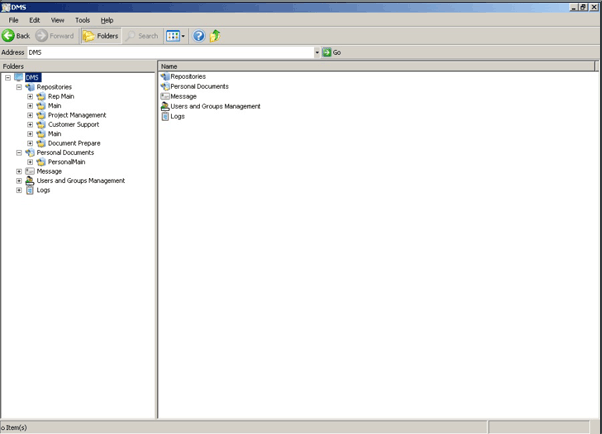
Task: Expand the Message tree node
Action: point(19,171)
